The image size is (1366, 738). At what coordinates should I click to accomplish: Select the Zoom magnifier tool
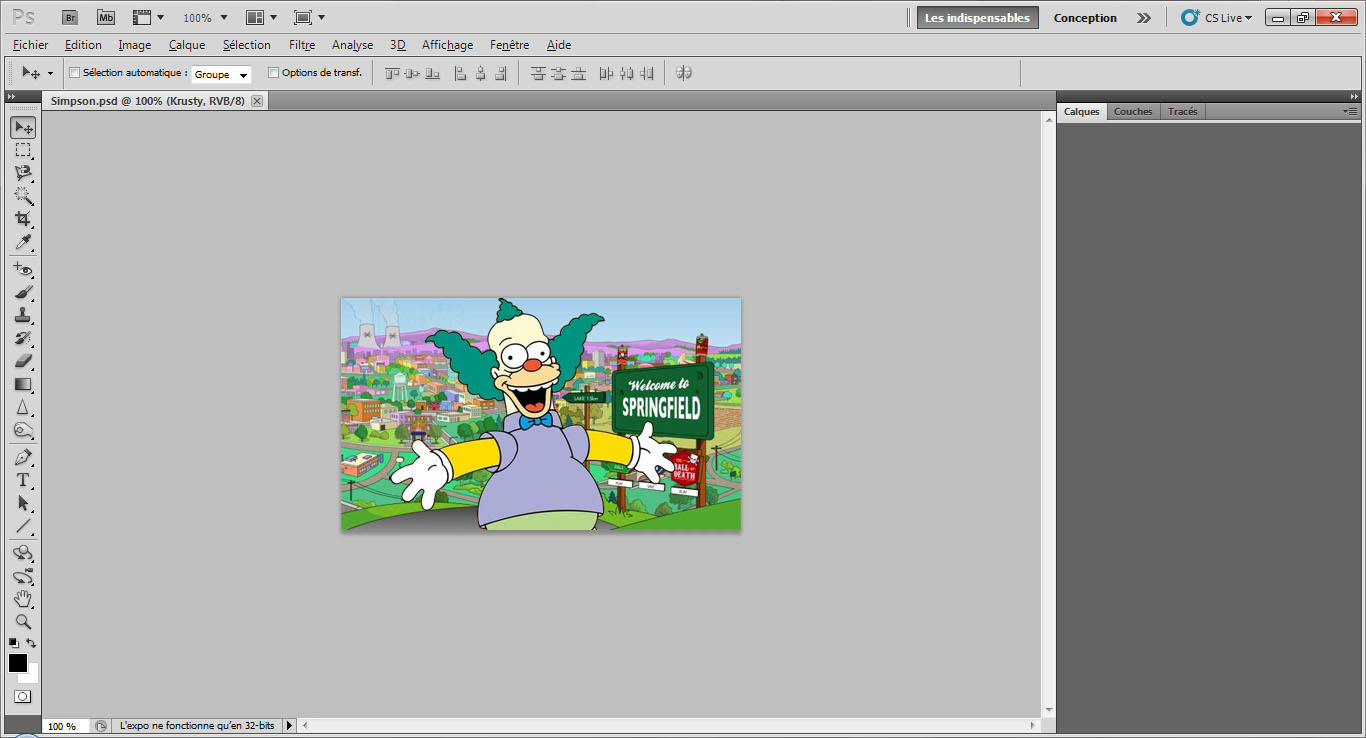[22, 622]
